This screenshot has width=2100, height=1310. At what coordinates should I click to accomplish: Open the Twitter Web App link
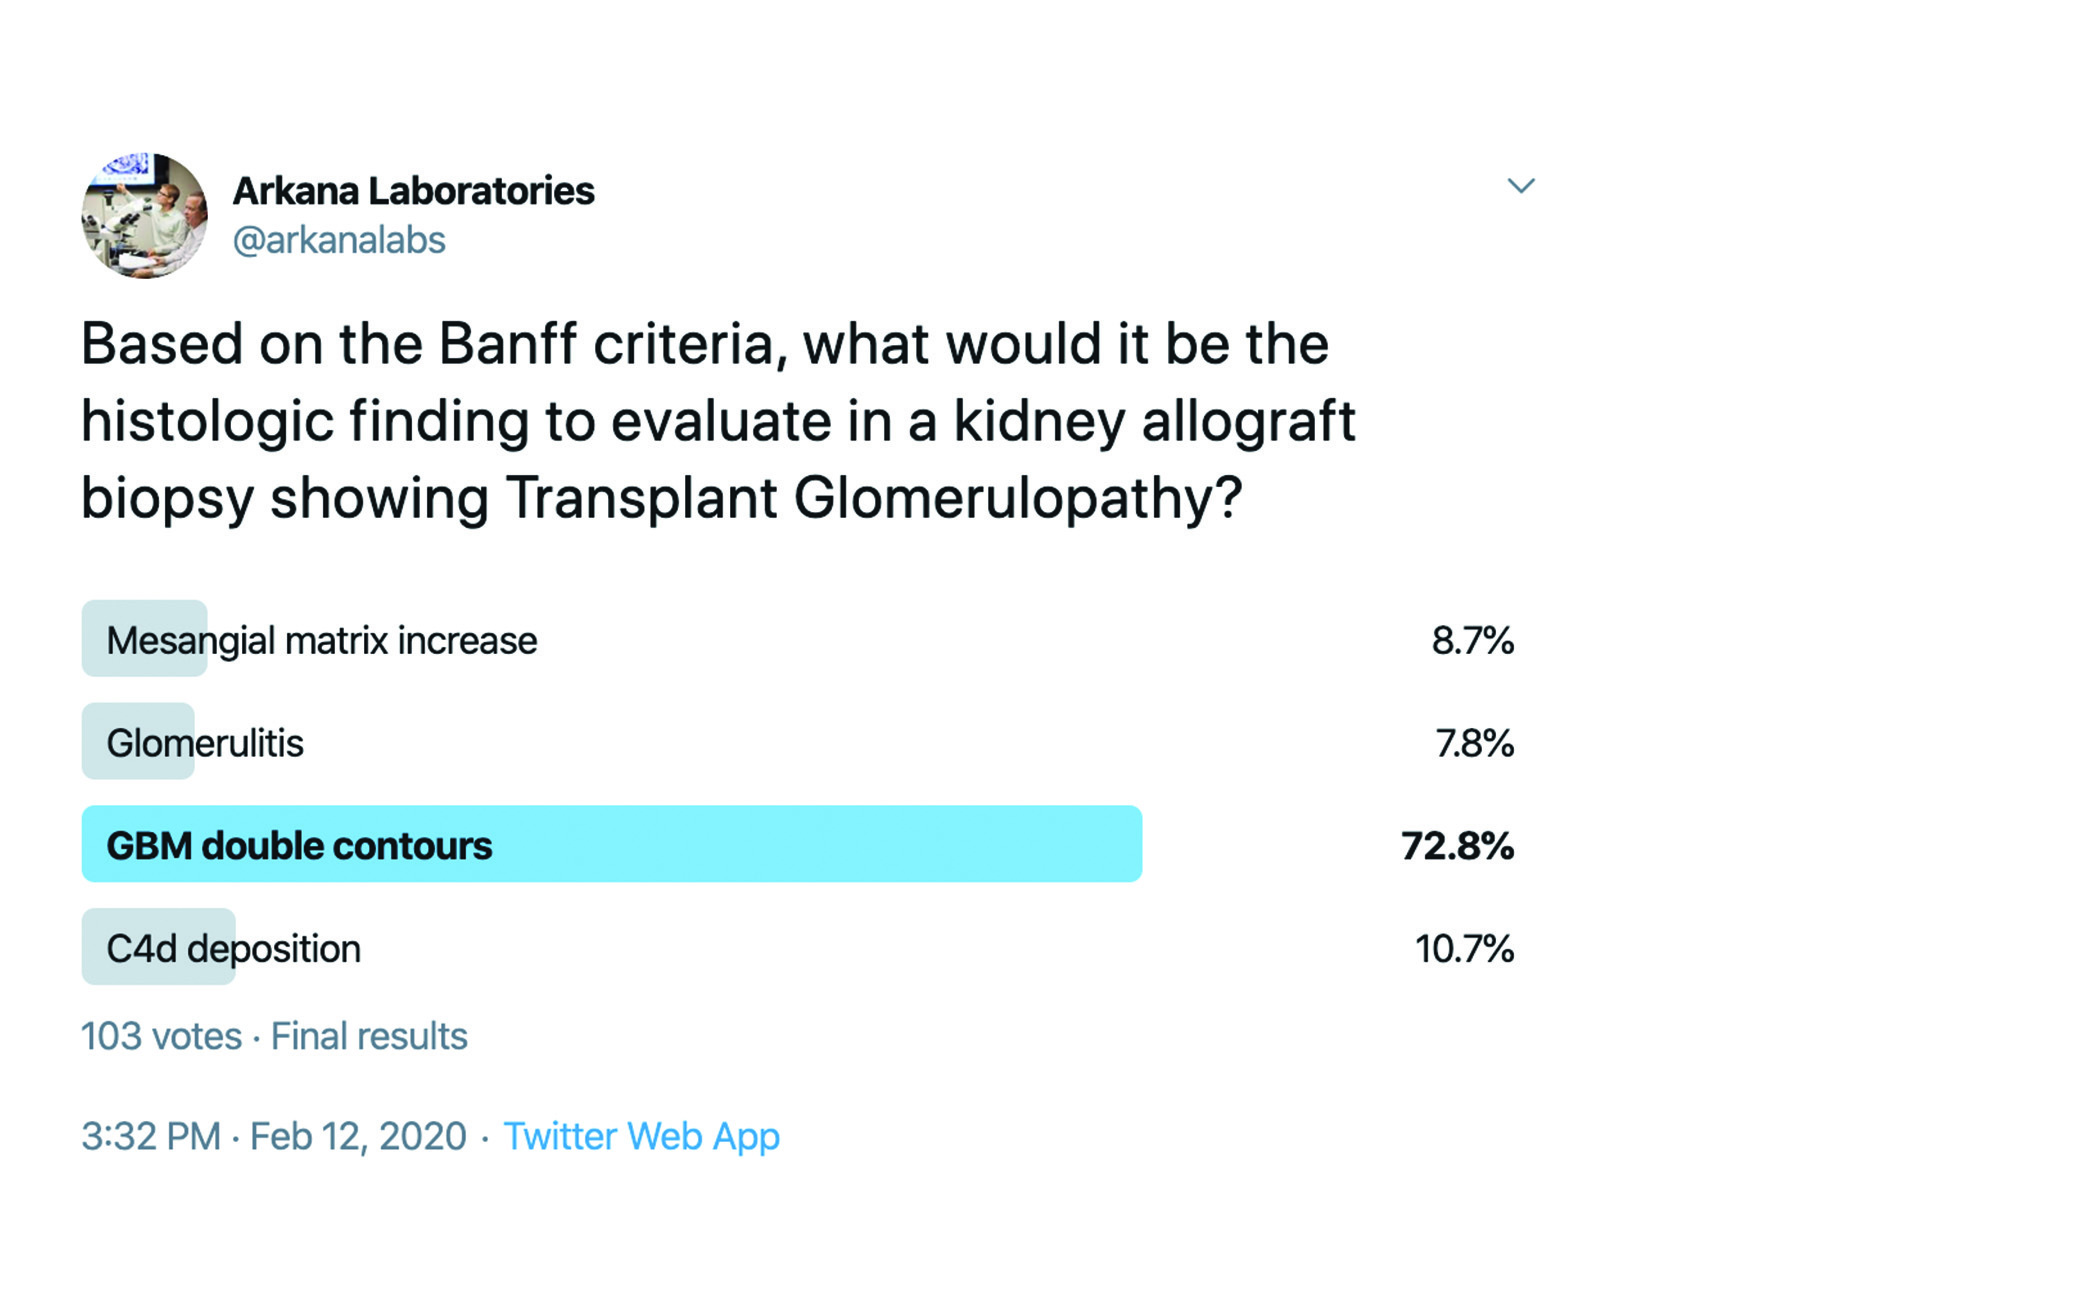641,1136
